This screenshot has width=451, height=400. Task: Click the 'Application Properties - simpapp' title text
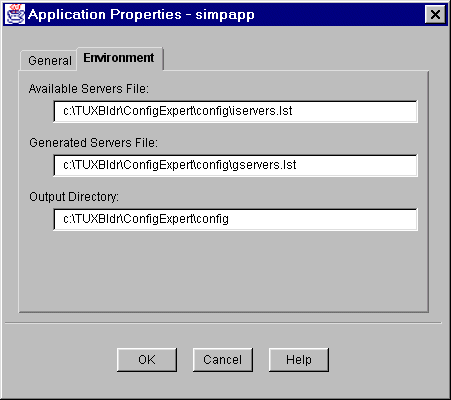pos(141,15)
